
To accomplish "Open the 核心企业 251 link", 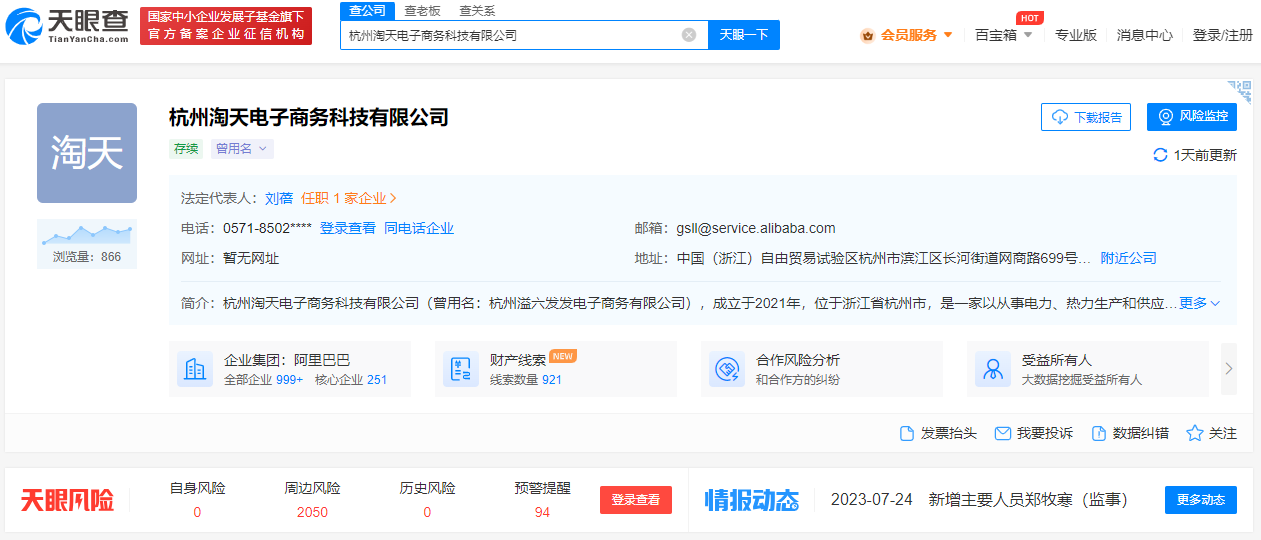I will click(x=351, y=380).
